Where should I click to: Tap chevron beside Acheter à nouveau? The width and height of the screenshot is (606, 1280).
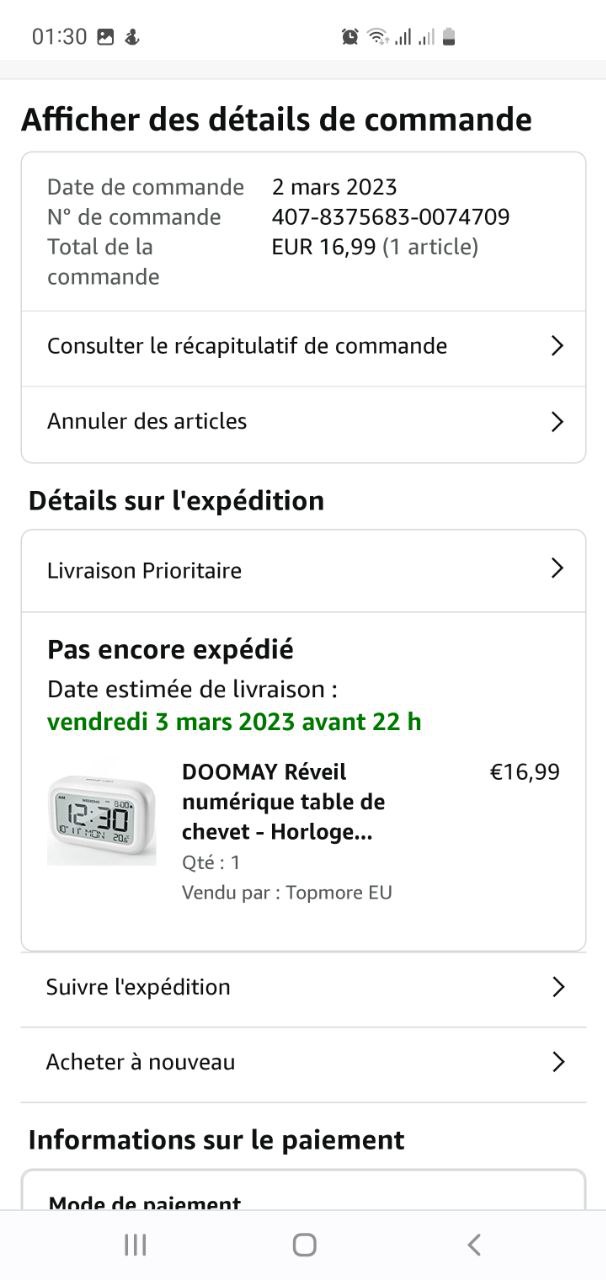(x=558, y=1062)
